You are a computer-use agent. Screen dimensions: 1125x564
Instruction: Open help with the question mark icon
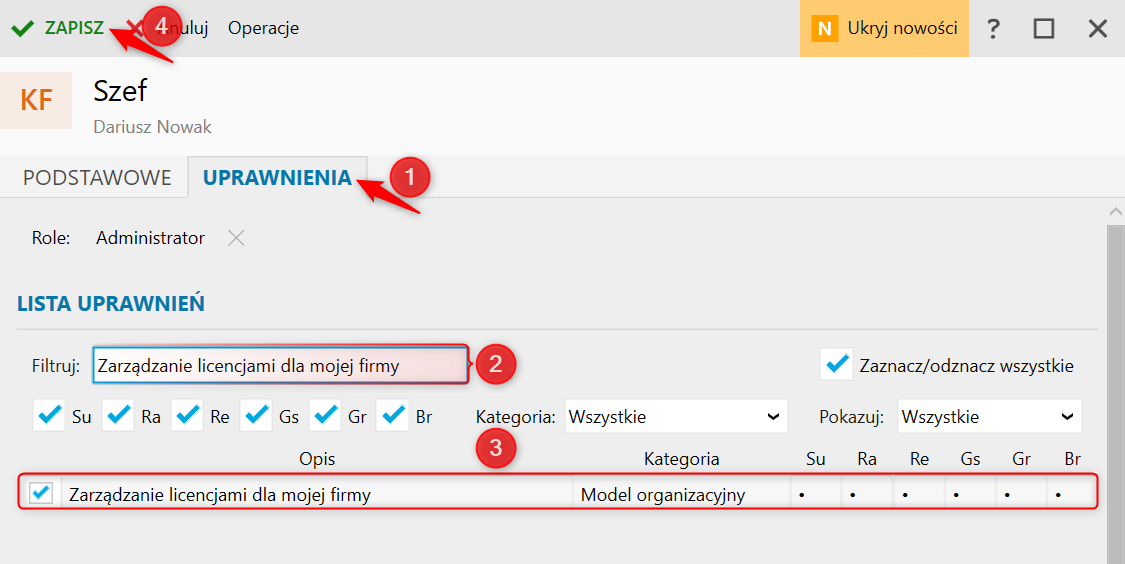[x=993, y=28]
